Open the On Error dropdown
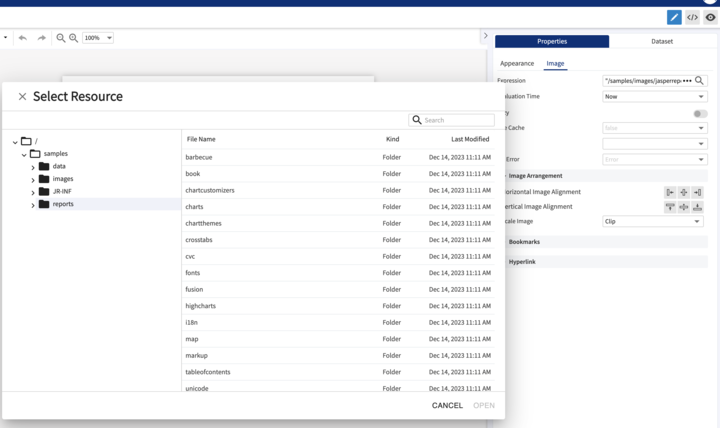 [x=654, y=159]
